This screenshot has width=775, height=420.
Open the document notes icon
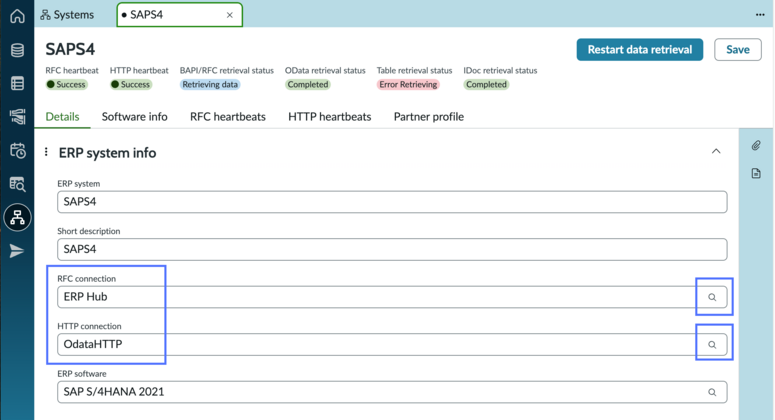pos(756,173)
